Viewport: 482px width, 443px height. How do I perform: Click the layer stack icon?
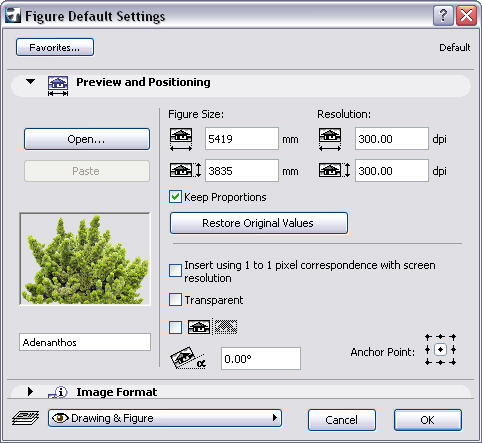[25, 418]
